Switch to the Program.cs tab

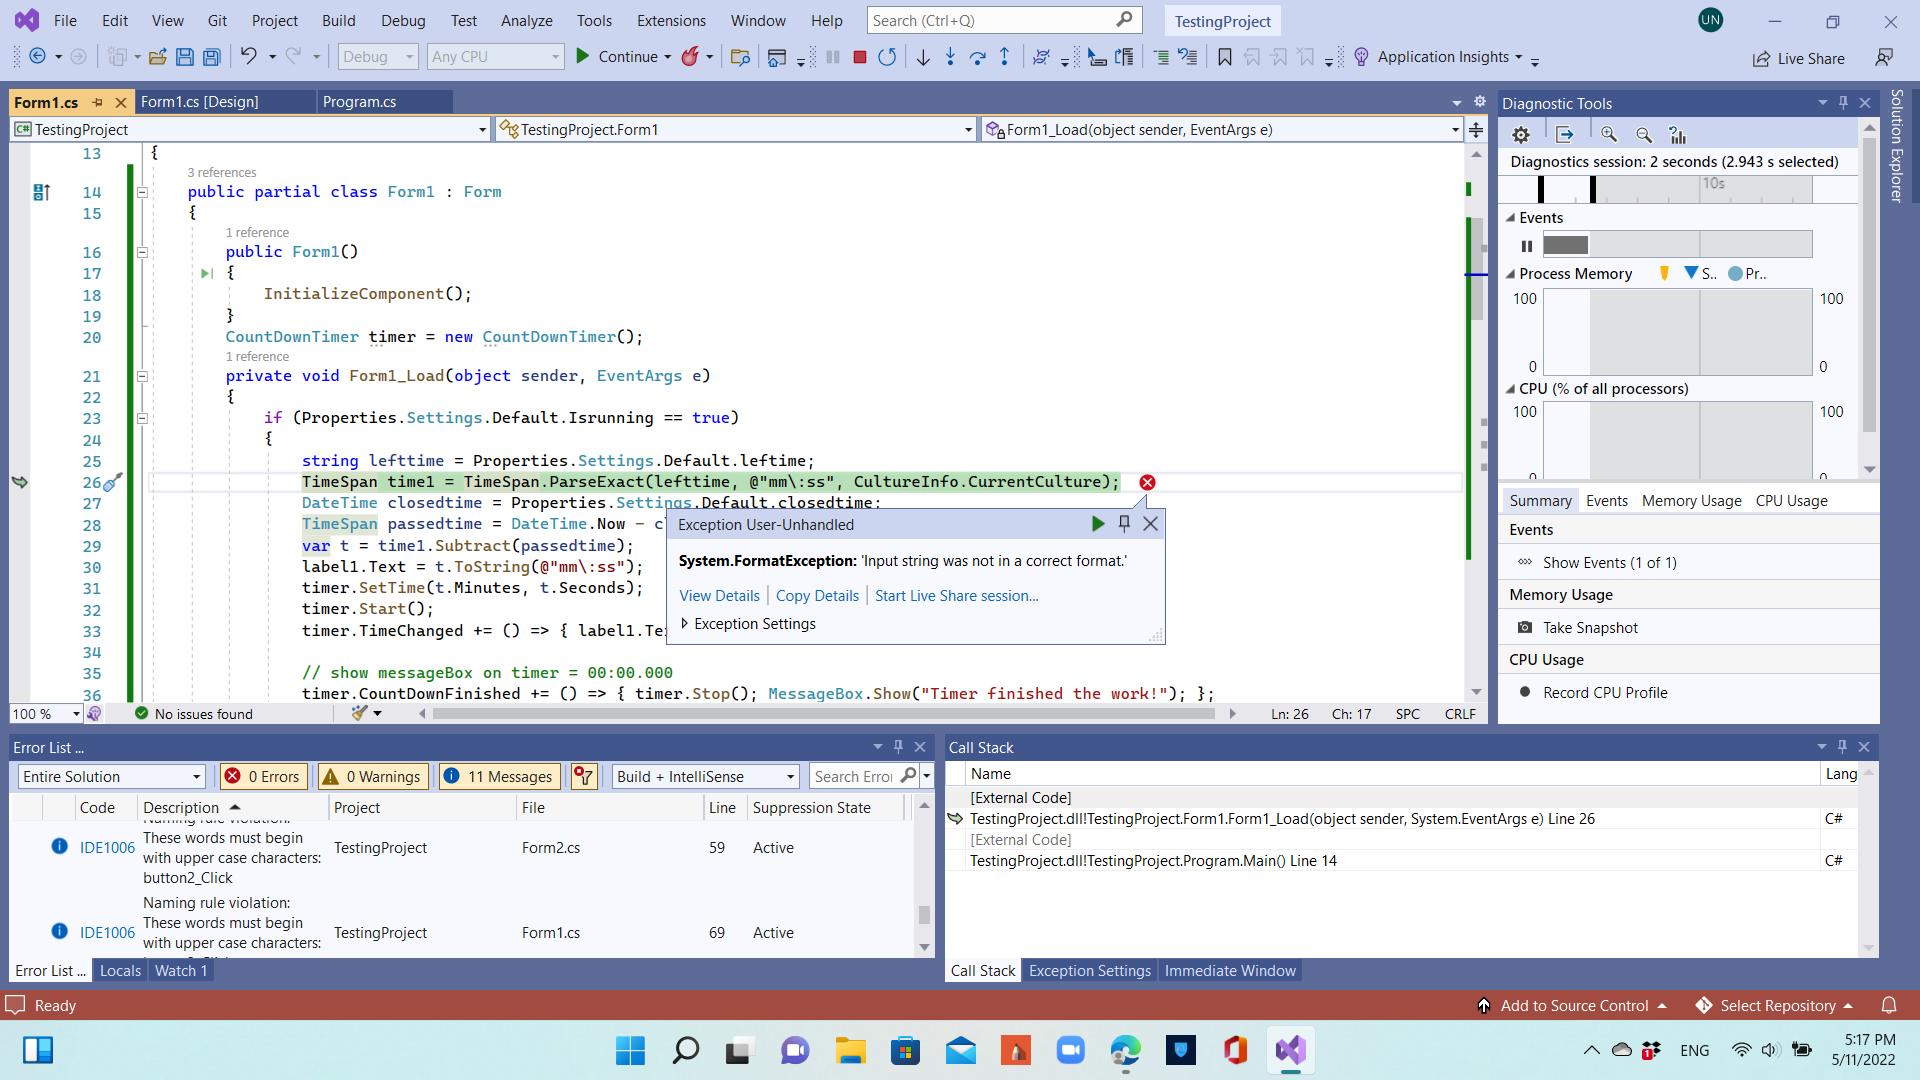tap(360, 102)
